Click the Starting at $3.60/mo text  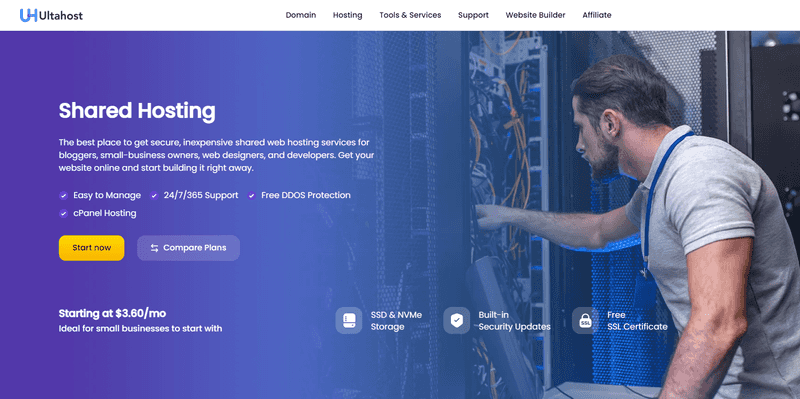click(112, 313)
